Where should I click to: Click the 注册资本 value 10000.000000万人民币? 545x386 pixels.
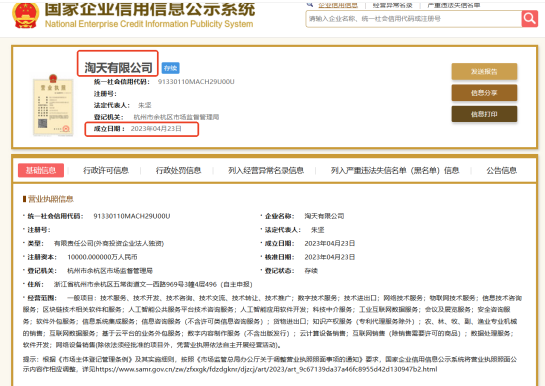coord(102,257)
